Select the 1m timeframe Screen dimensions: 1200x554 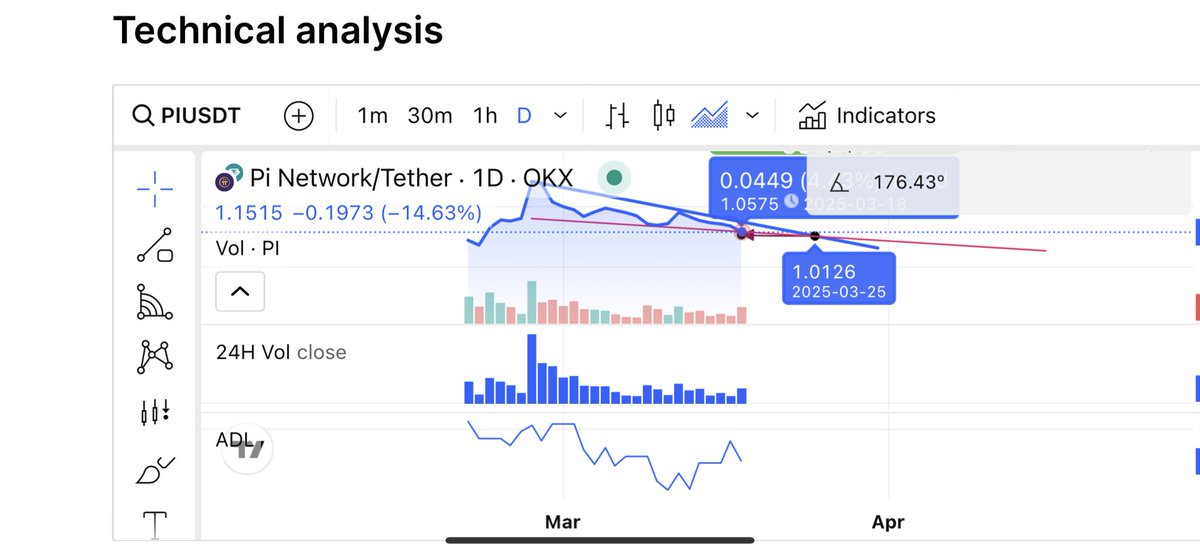[372, 116]
